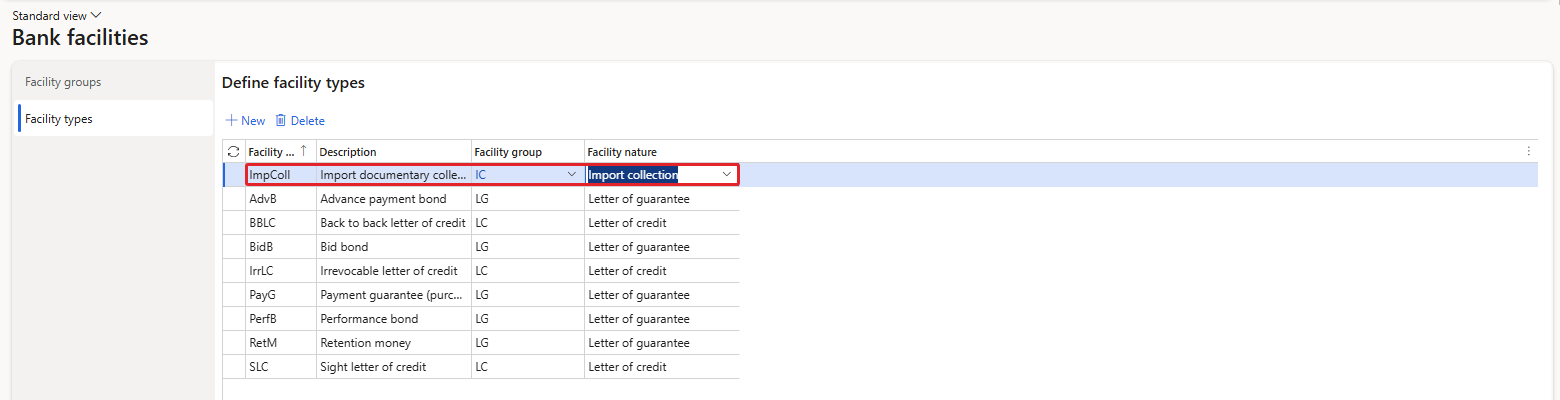This screenshot has width=1560, height=400.
Task: Select the row checkbox for AdvB
Action: (233, 199)
